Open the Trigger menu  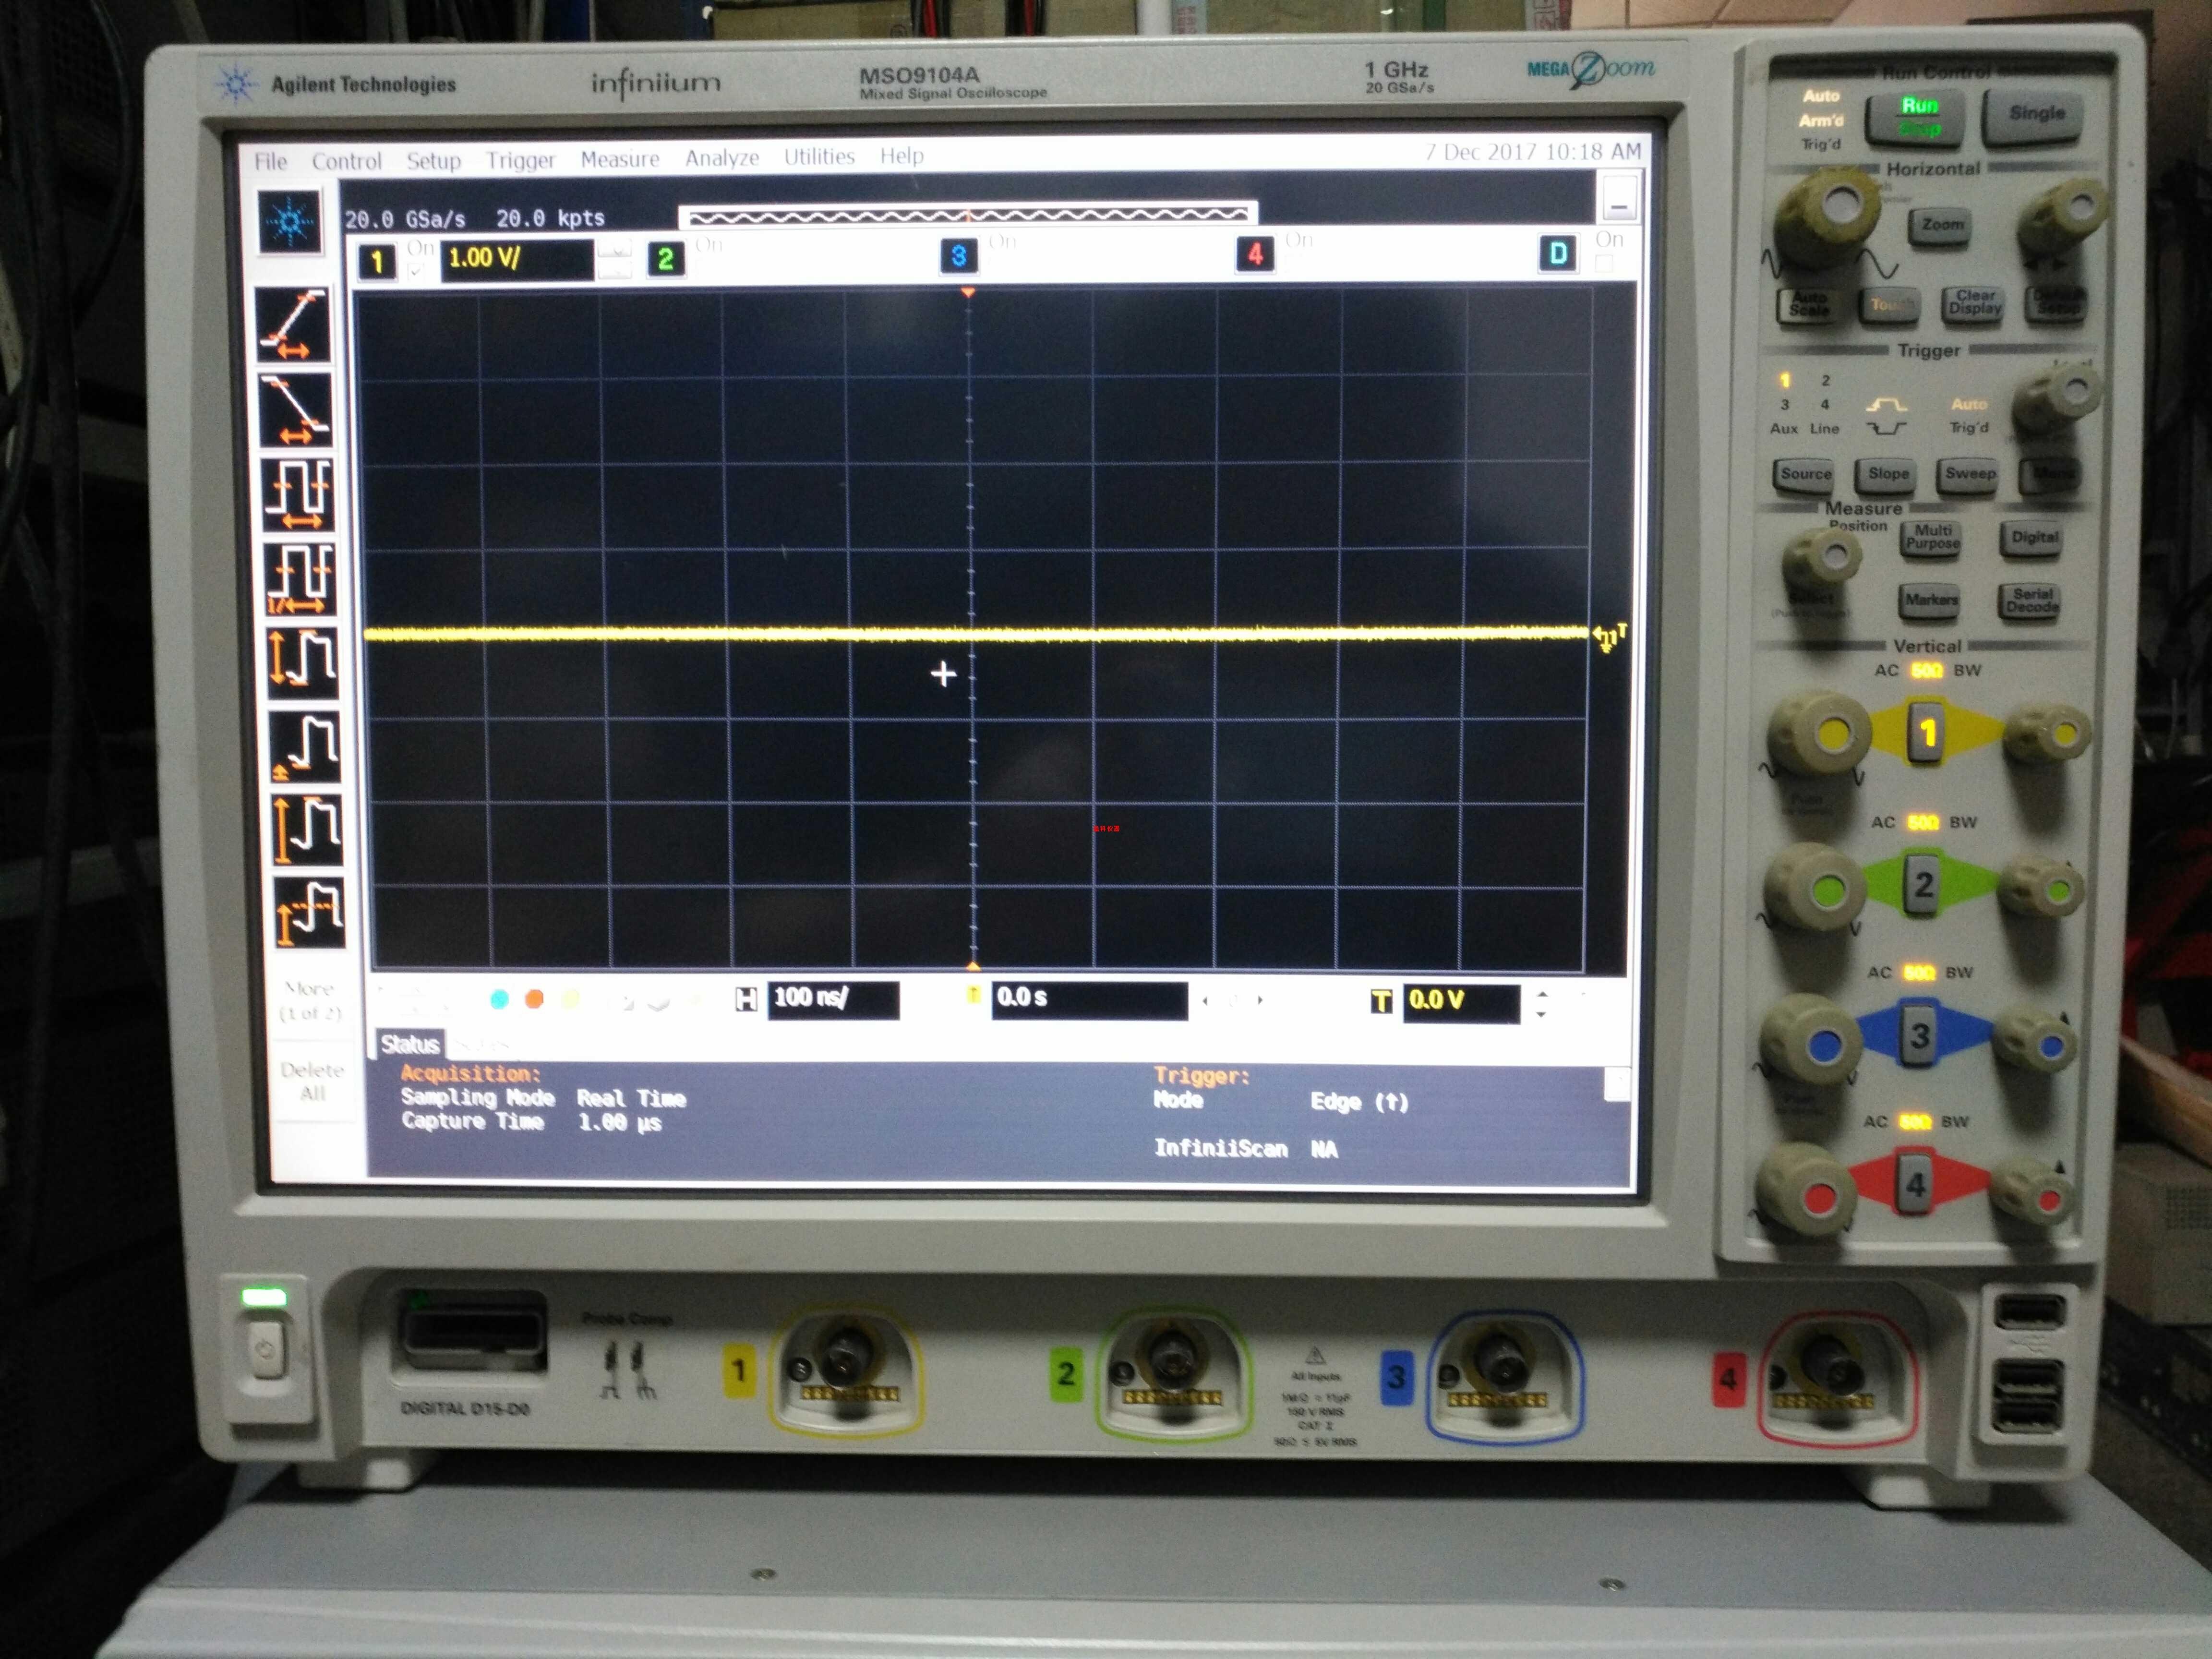coord(521,159)
